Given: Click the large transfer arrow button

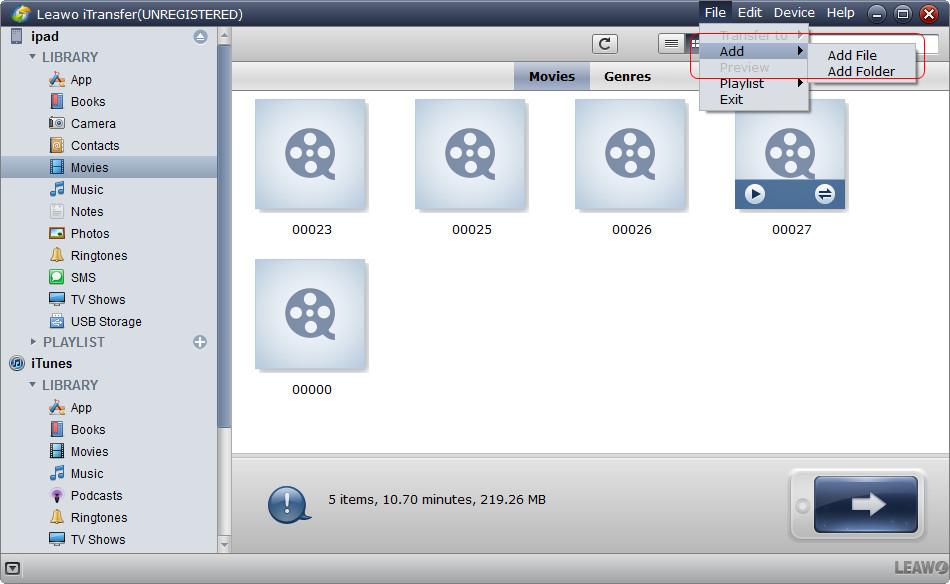Looking at the screenshot, I should click(x=866, y=504).
